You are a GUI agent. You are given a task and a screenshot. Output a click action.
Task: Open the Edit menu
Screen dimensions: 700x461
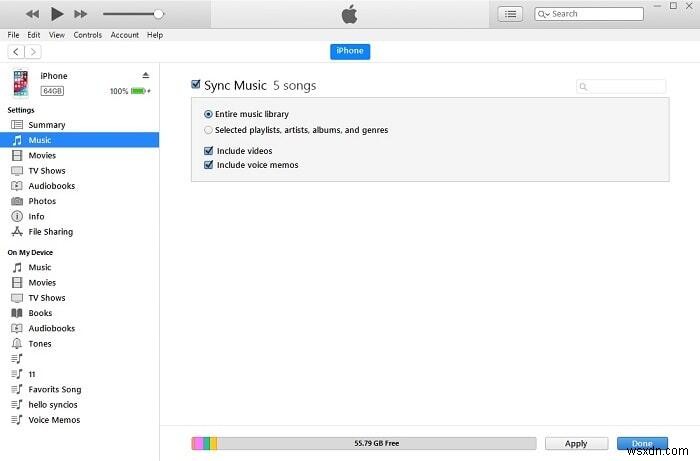tap(33, 35)
